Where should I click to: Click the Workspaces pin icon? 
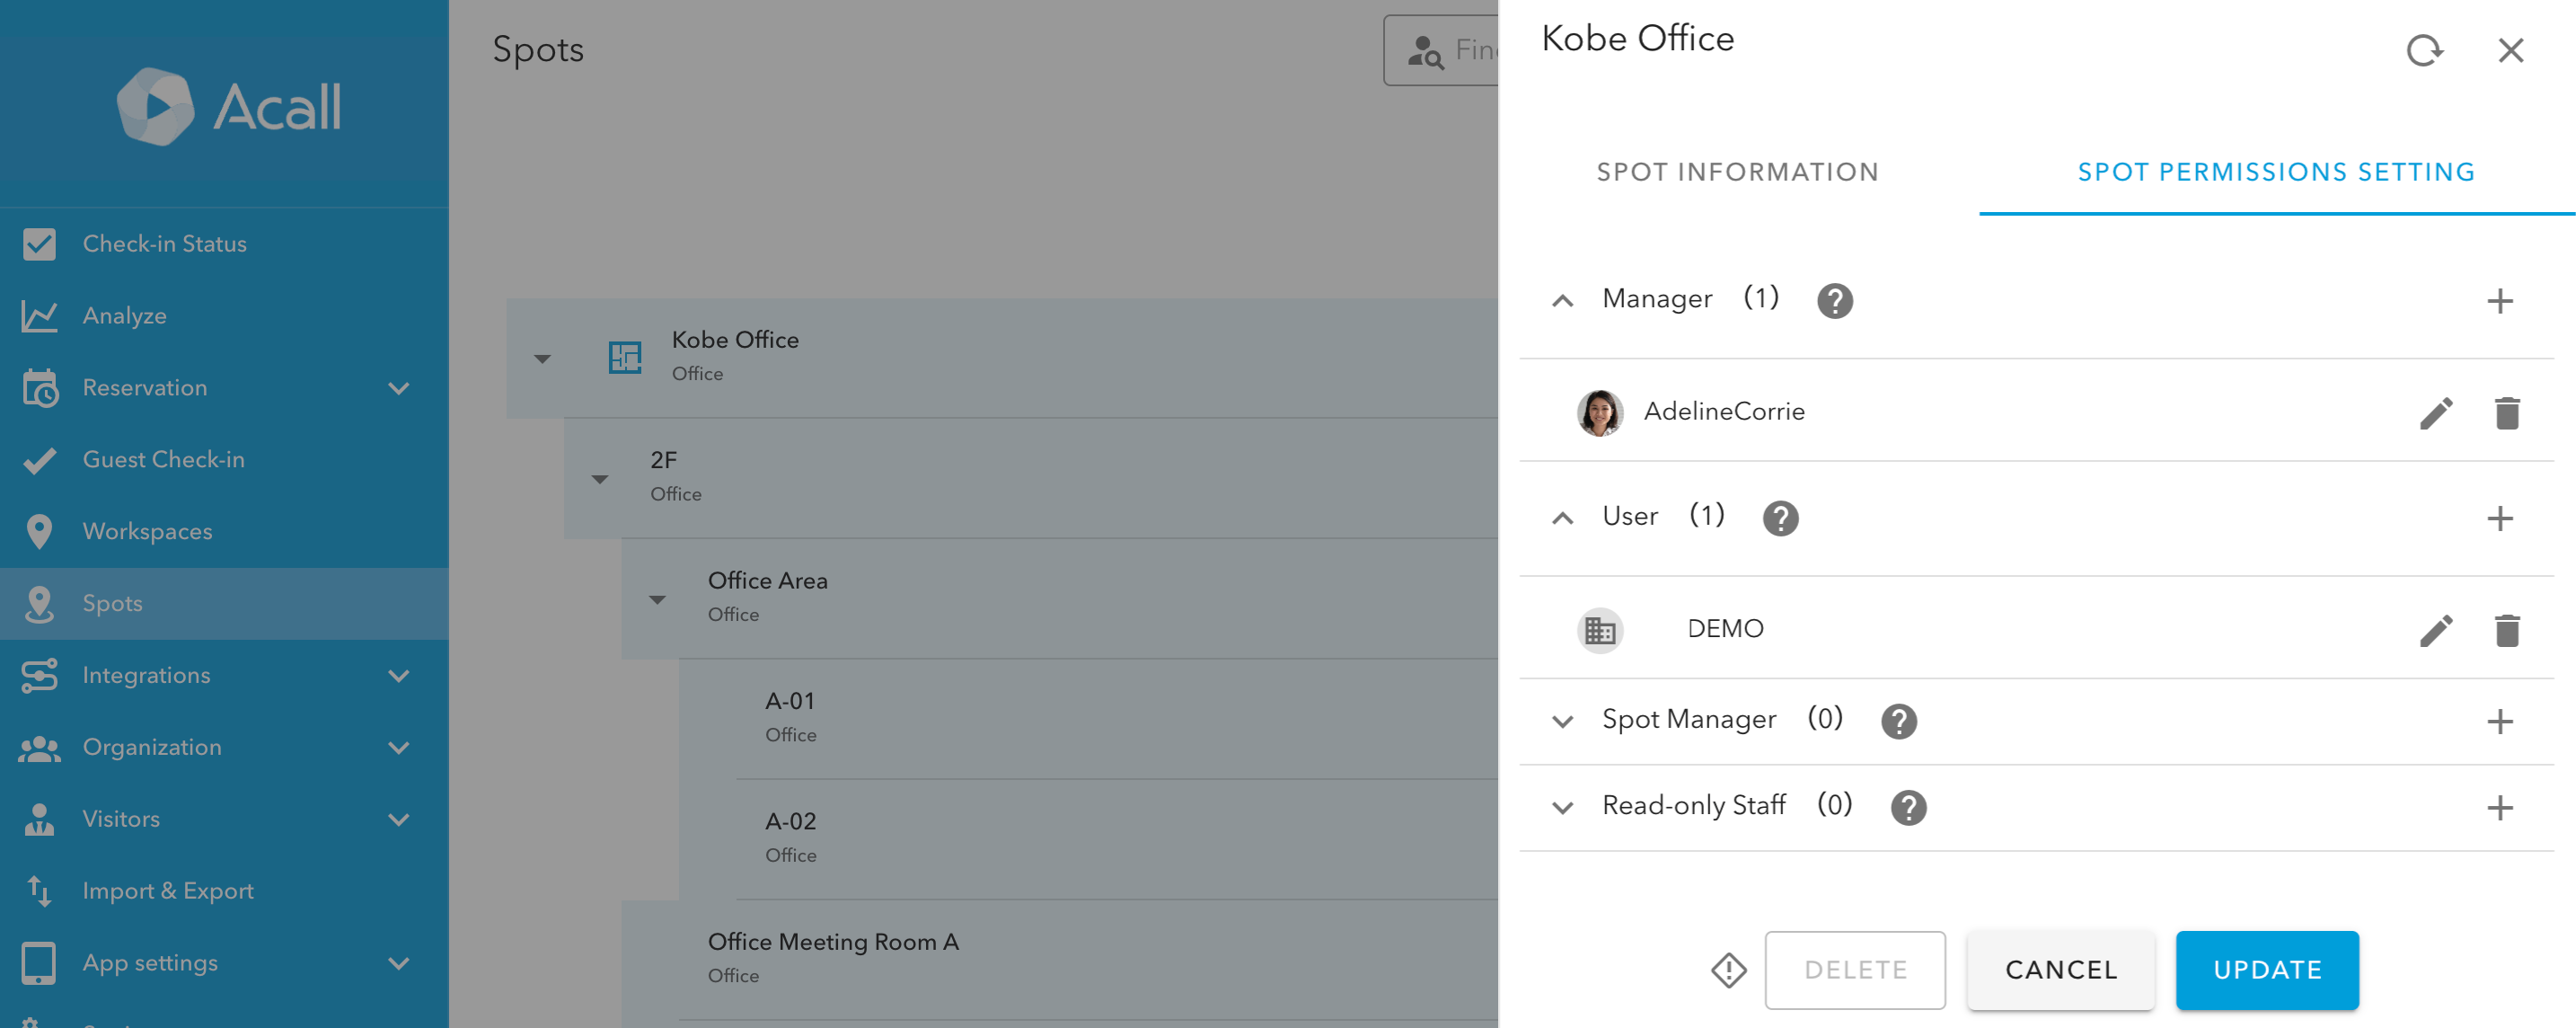[x=39, y=532]
